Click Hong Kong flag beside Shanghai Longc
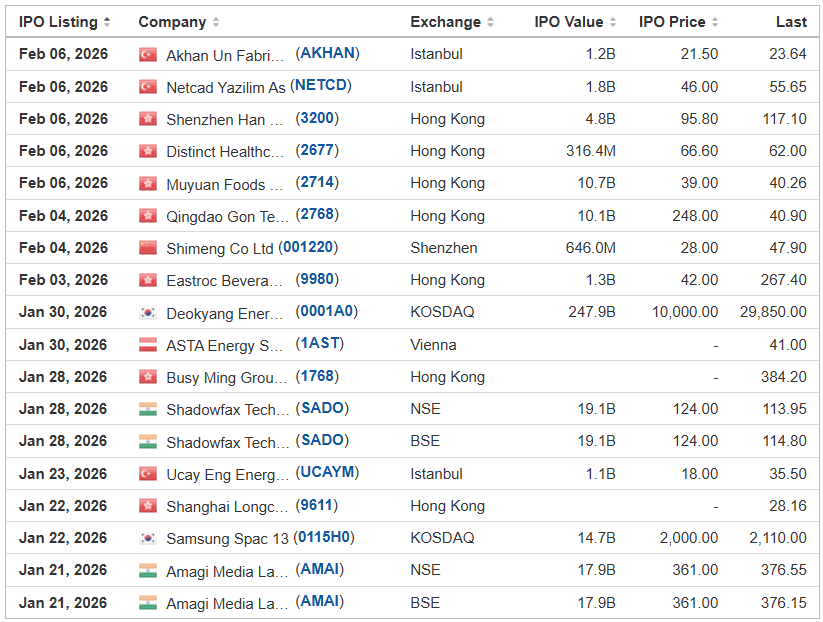 point(147,506)
